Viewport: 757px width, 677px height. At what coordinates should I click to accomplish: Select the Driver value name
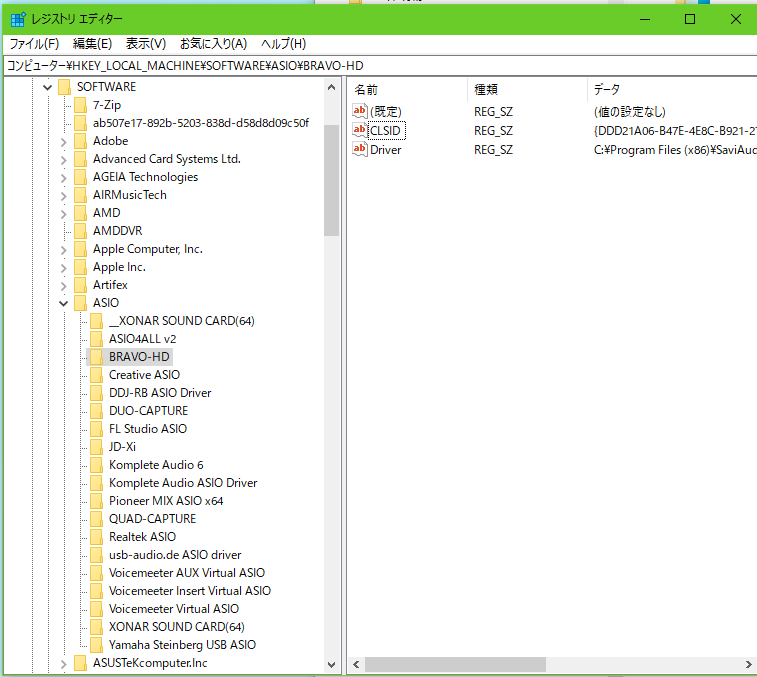pos(386,150)
